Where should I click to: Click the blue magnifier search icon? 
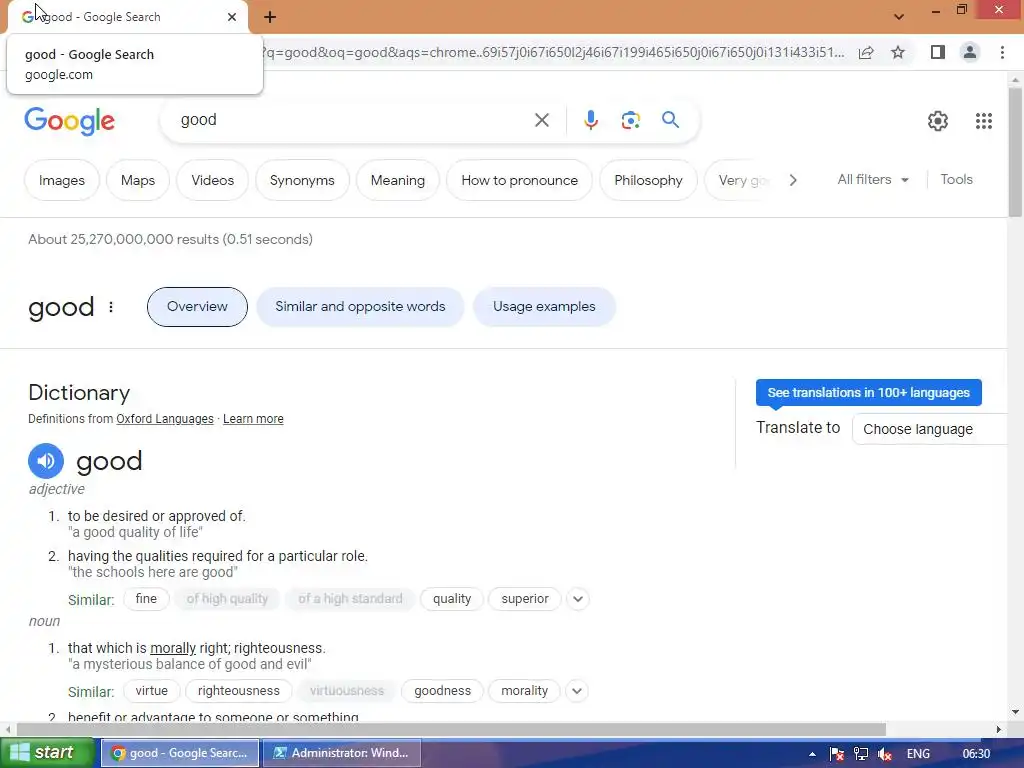[x=670, y=120]
